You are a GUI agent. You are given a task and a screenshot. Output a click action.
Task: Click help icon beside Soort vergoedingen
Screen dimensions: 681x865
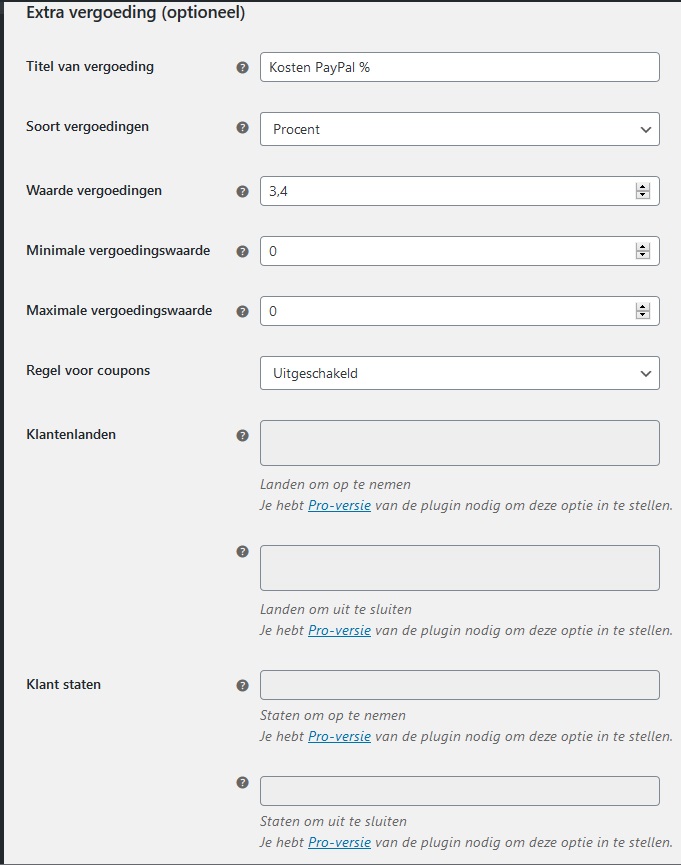242,128
